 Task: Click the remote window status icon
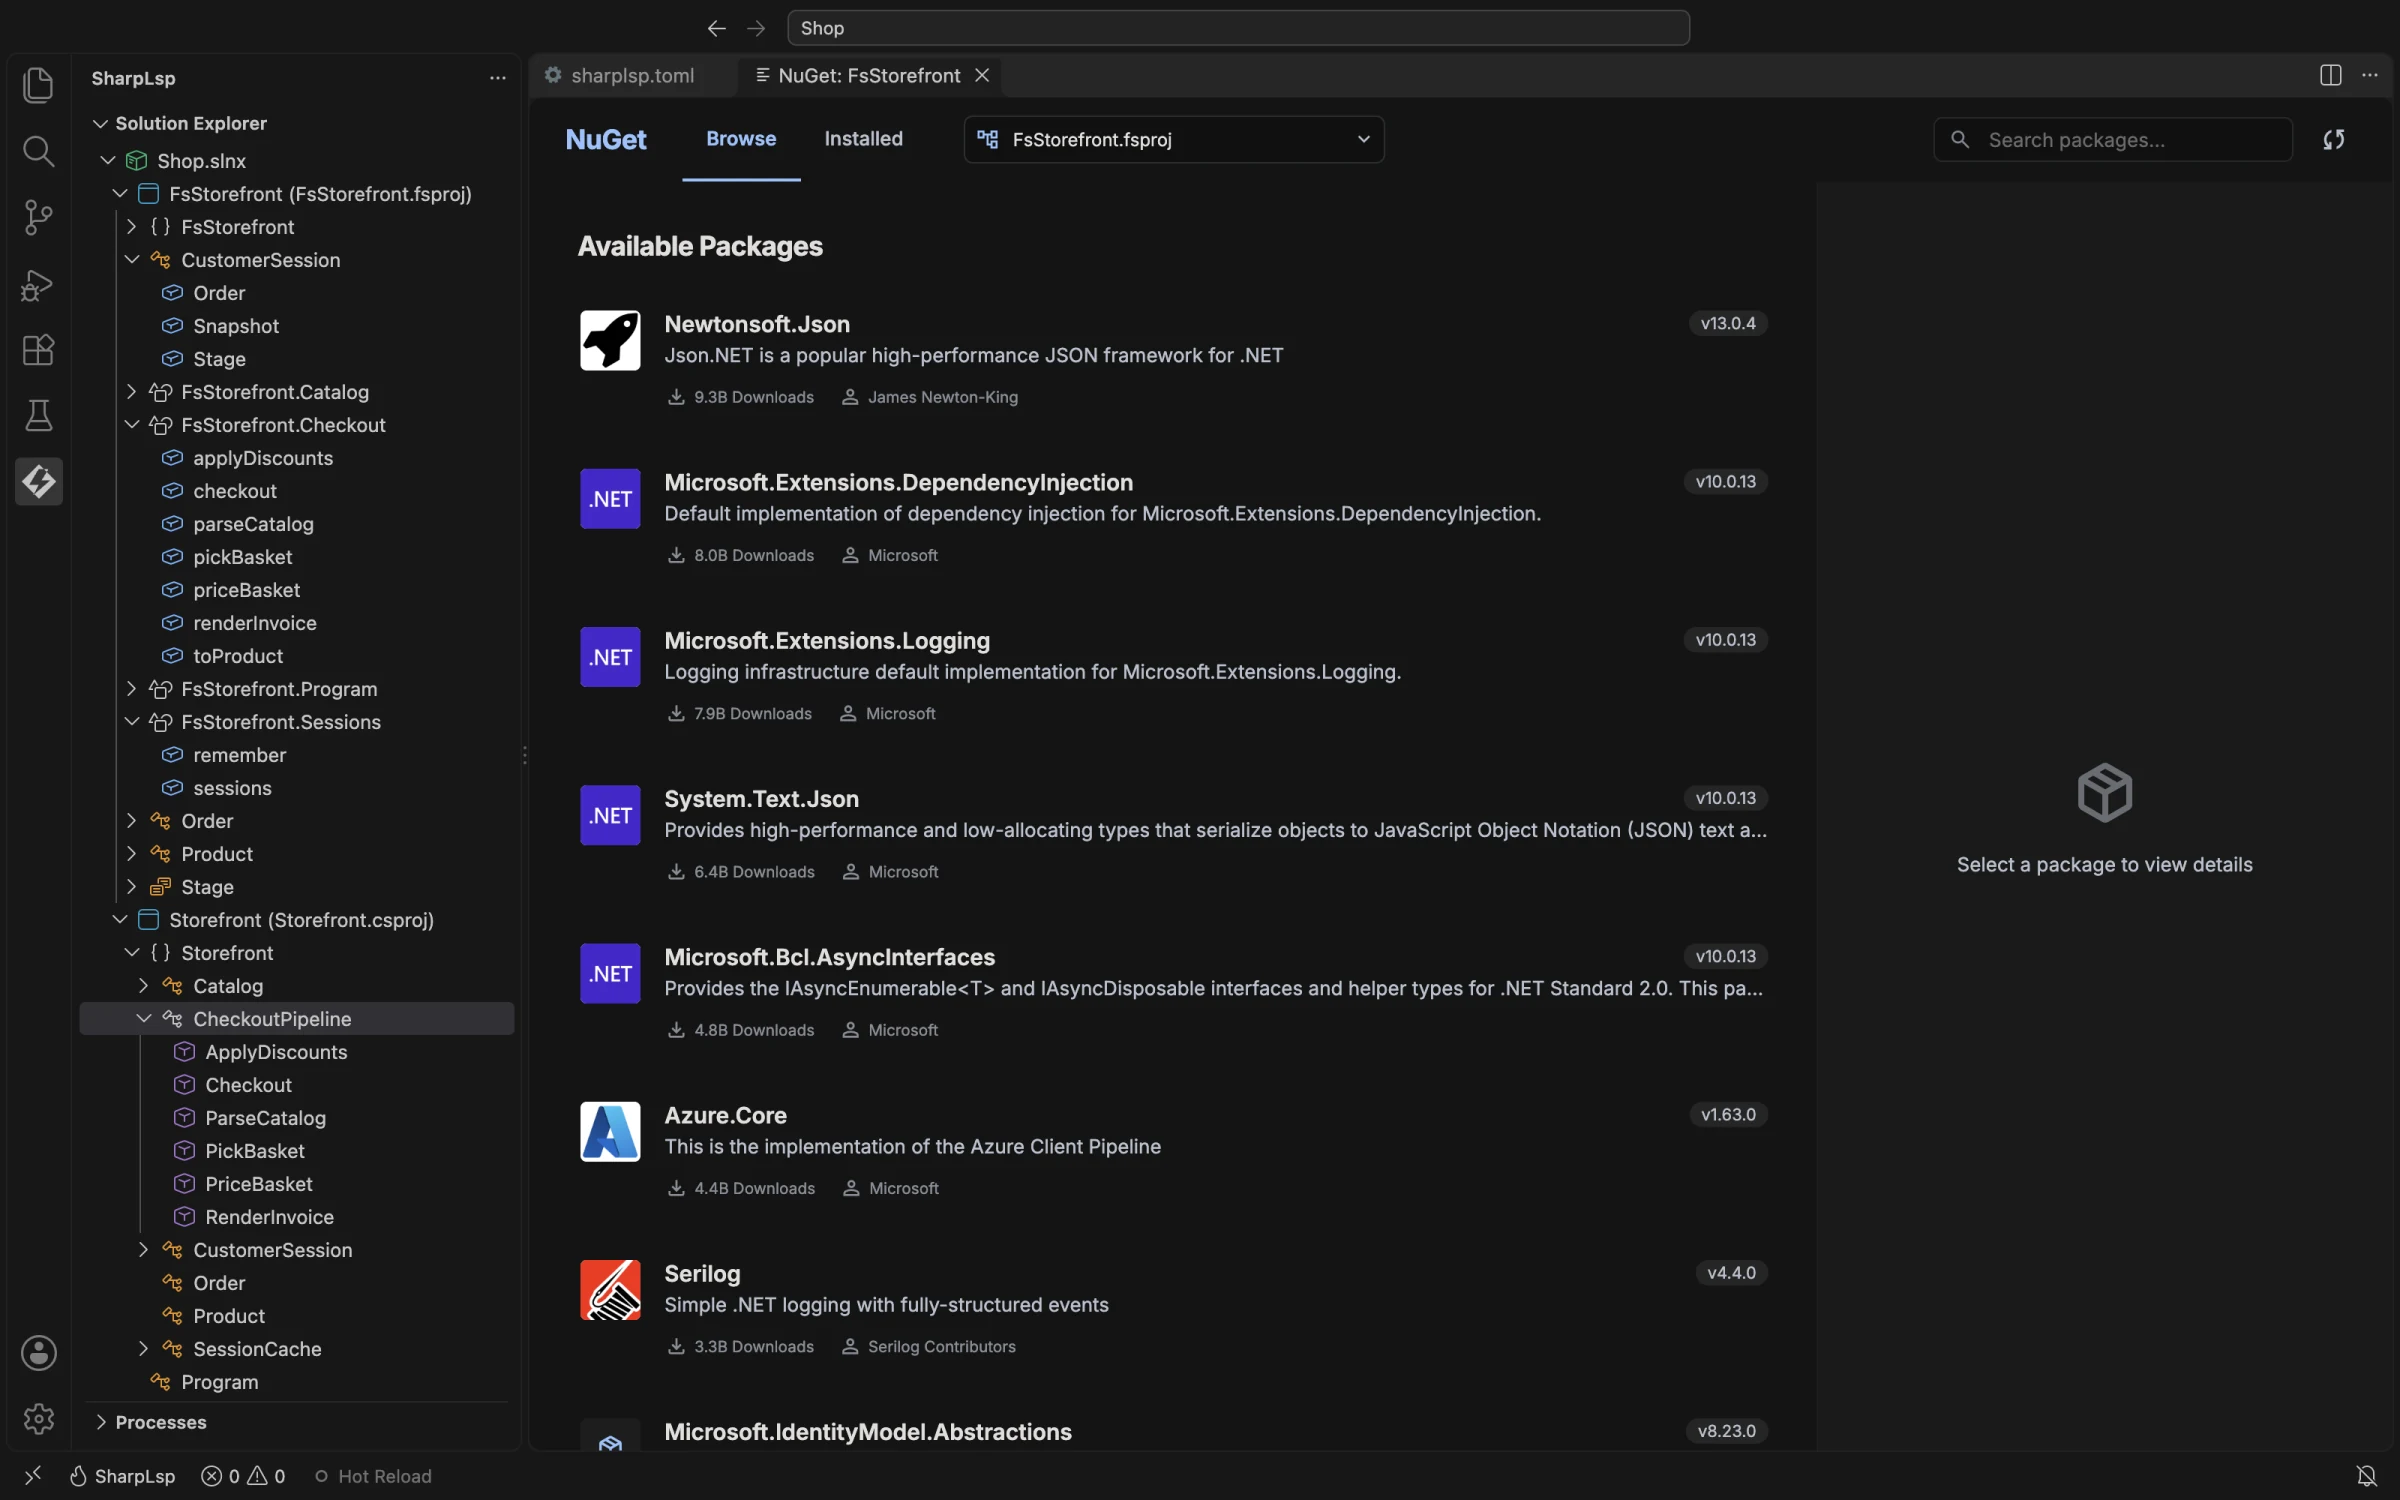32,1476
